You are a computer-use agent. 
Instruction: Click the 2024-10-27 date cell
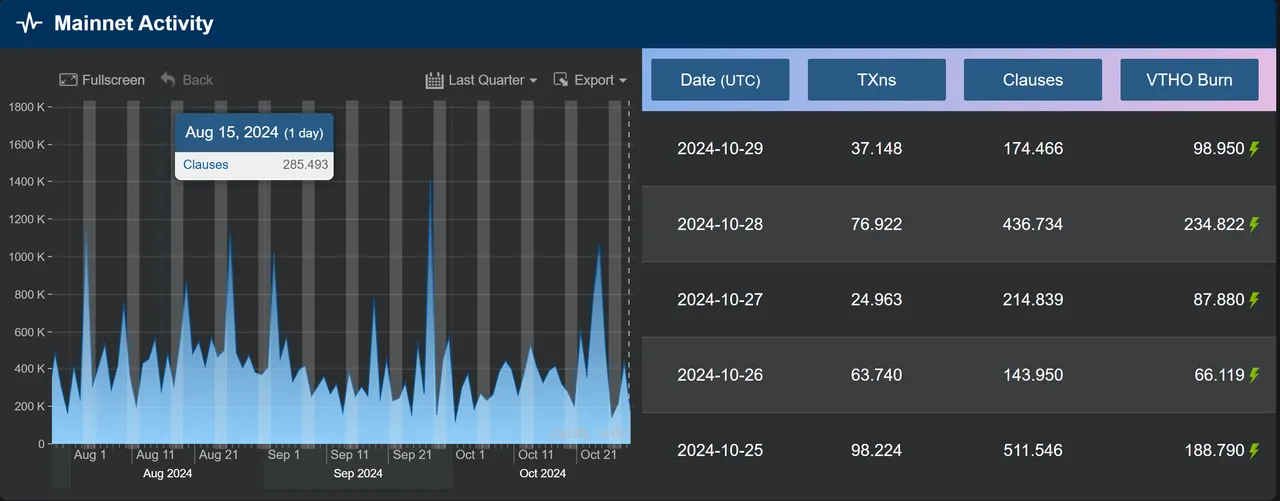tap(720, 300)
